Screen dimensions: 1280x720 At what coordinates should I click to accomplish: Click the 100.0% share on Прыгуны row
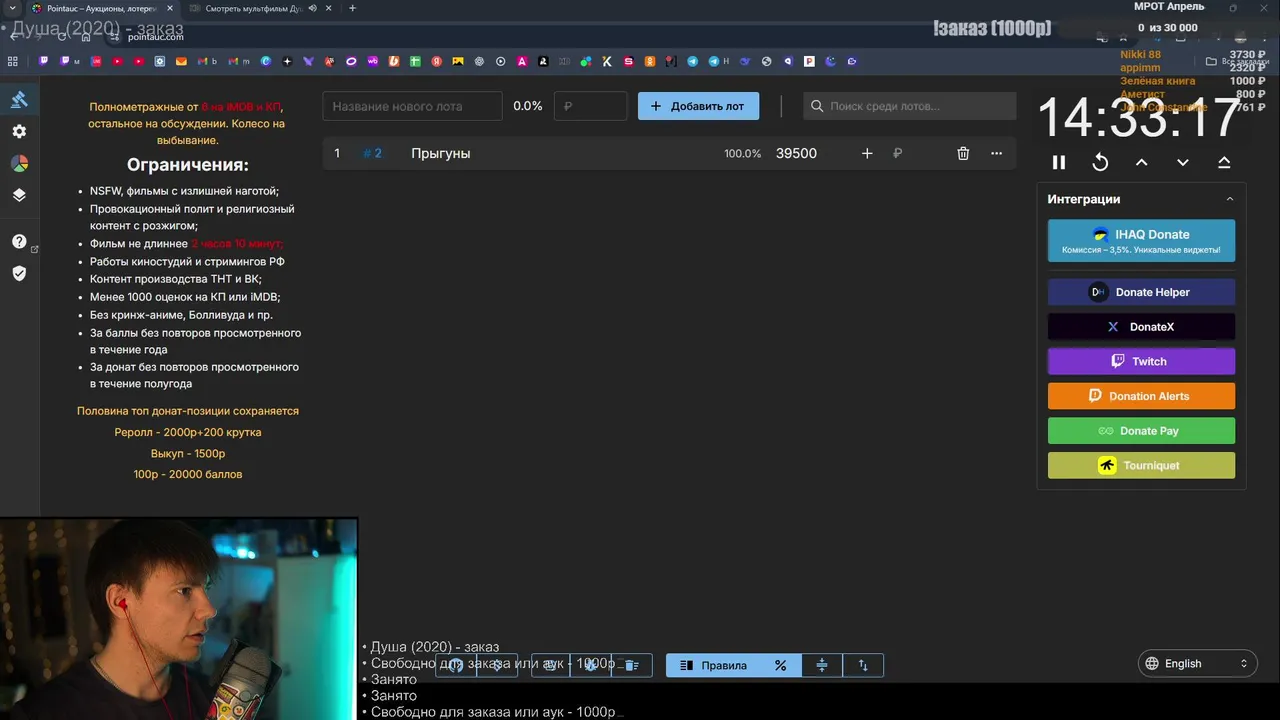(x=742, y=154)
